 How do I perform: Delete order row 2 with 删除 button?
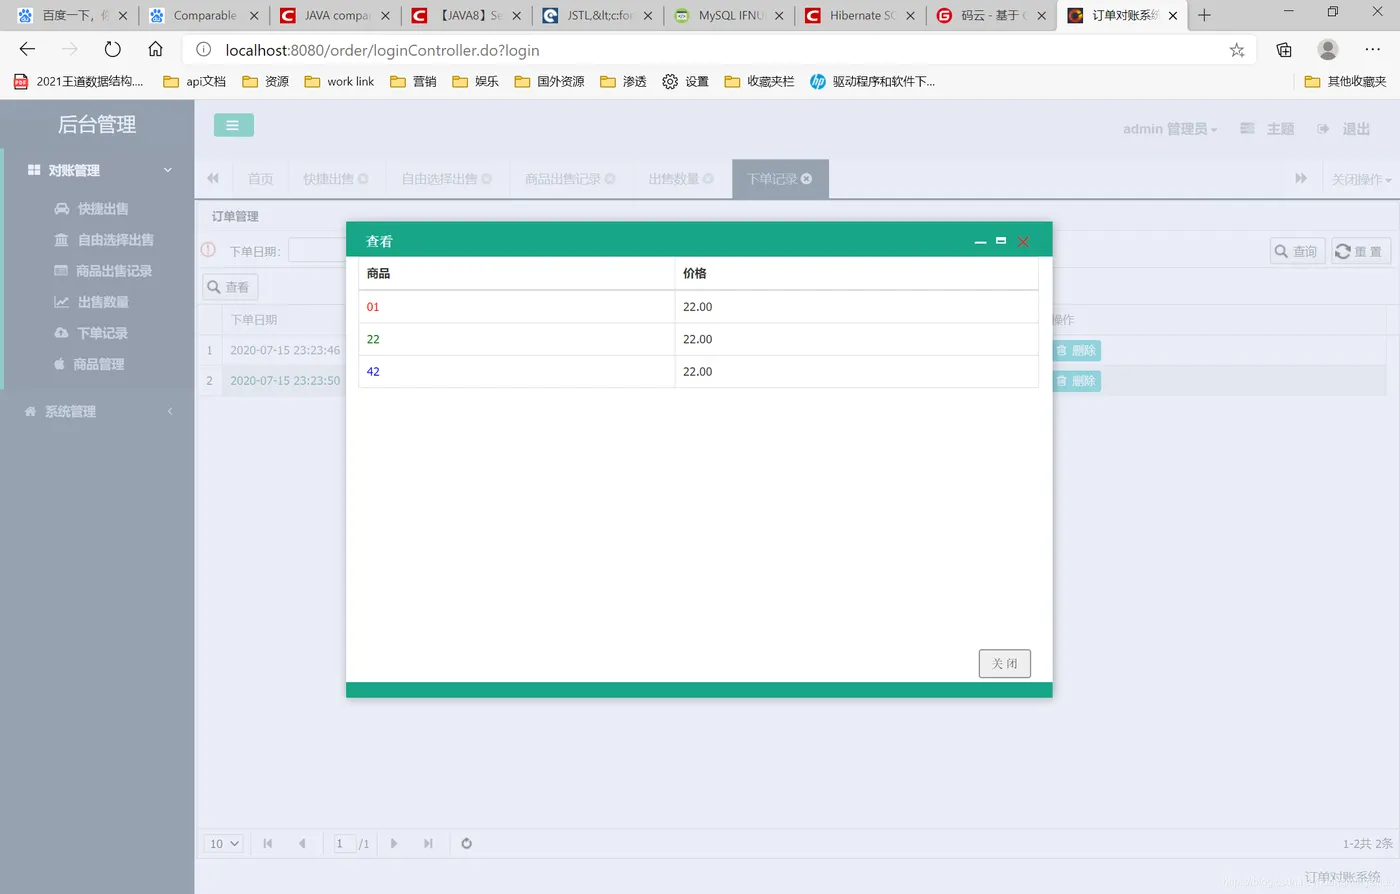click(x=1077, y=381)
